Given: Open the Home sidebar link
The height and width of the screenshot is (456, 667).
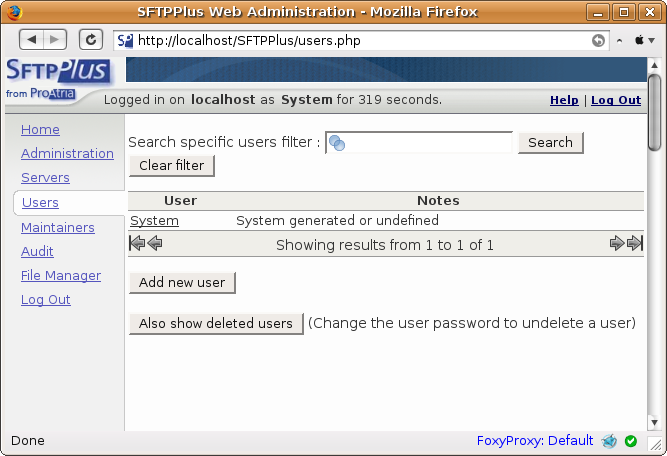Looking at the screenshot, I should [x=40, y=129].
